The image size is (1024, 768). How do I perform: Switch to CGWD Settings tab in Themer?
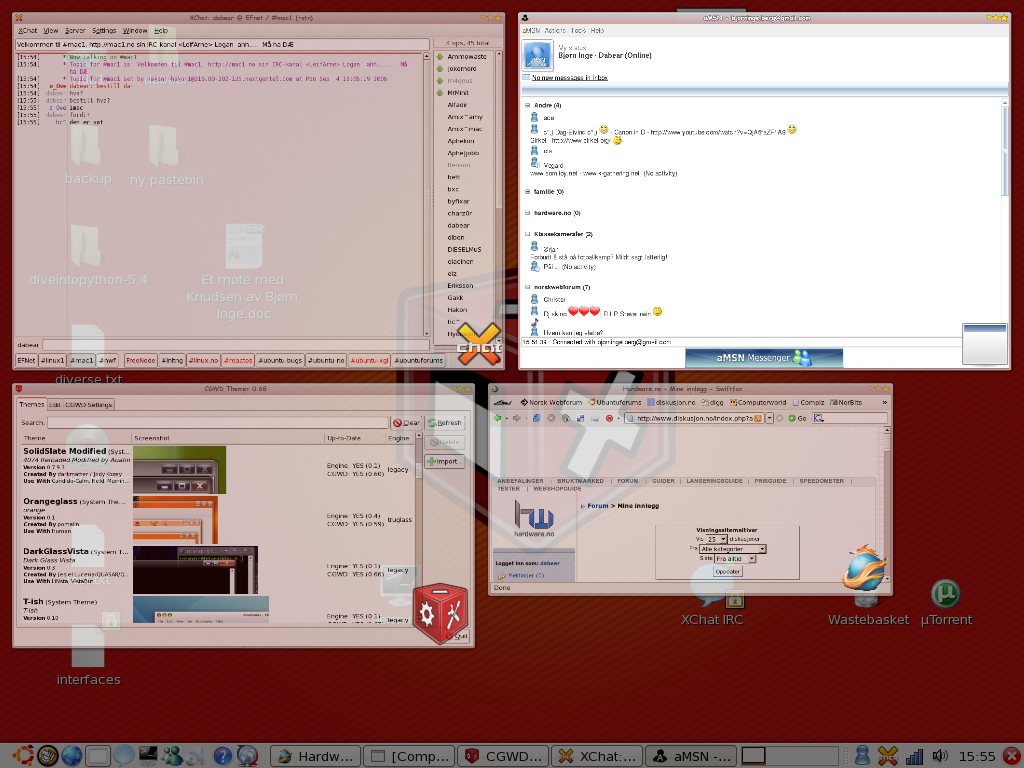(88, 405)
